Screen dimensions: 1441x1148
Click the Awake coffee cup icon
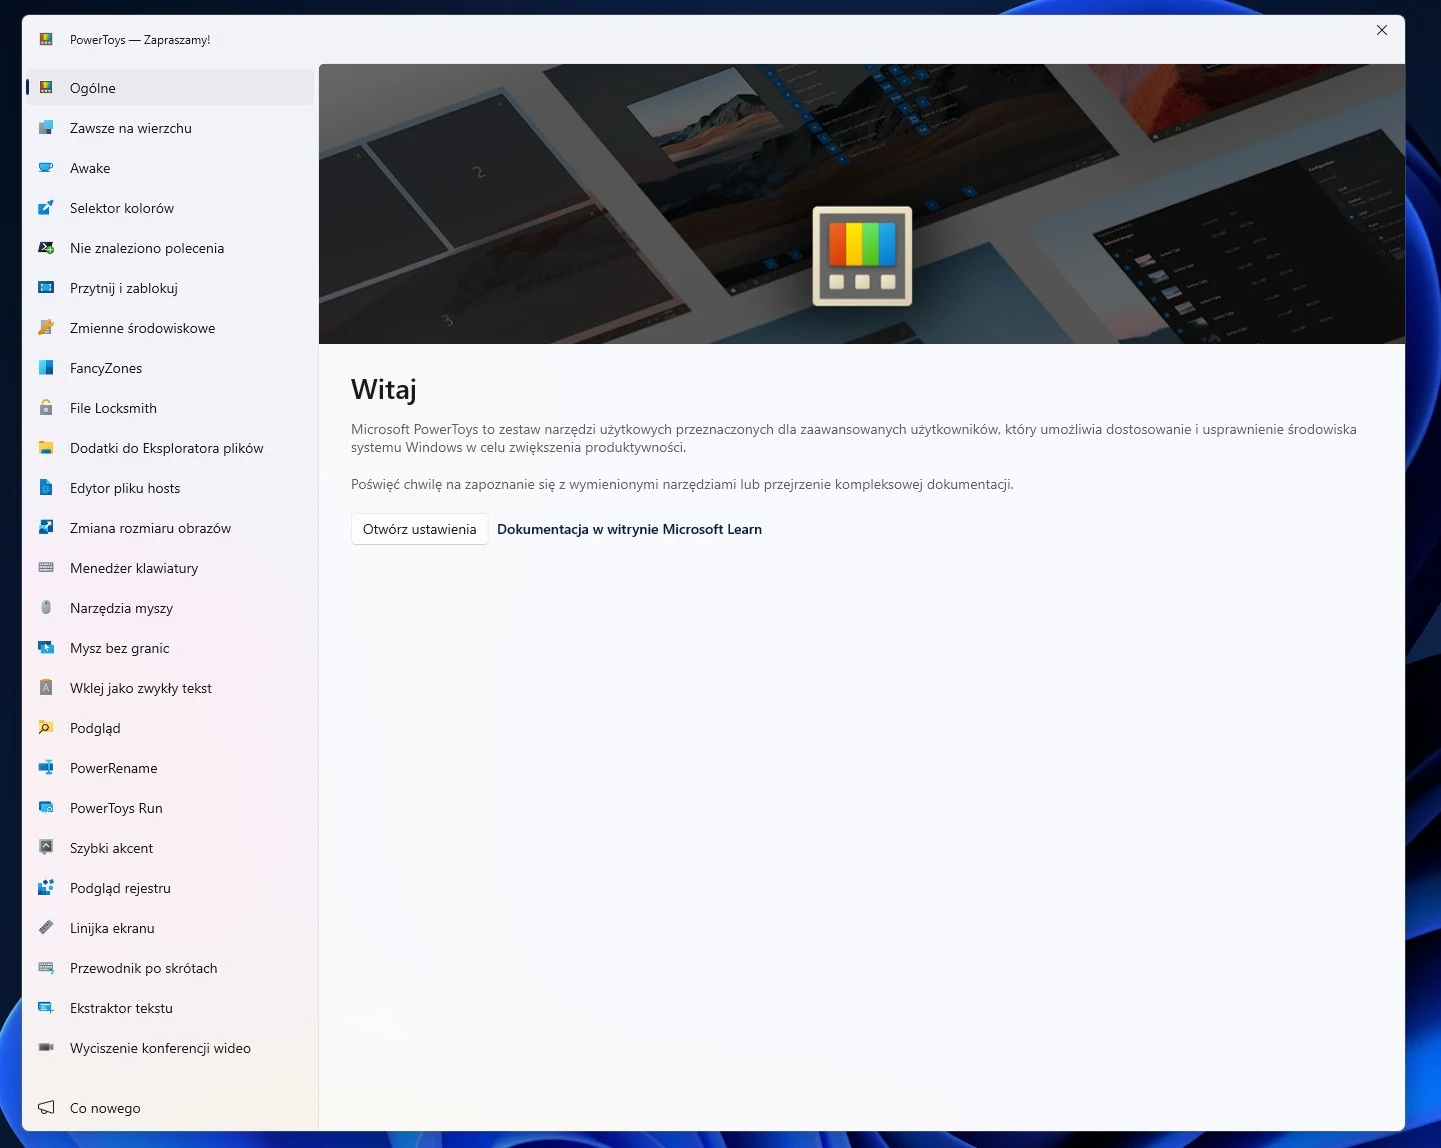point(46,168)
